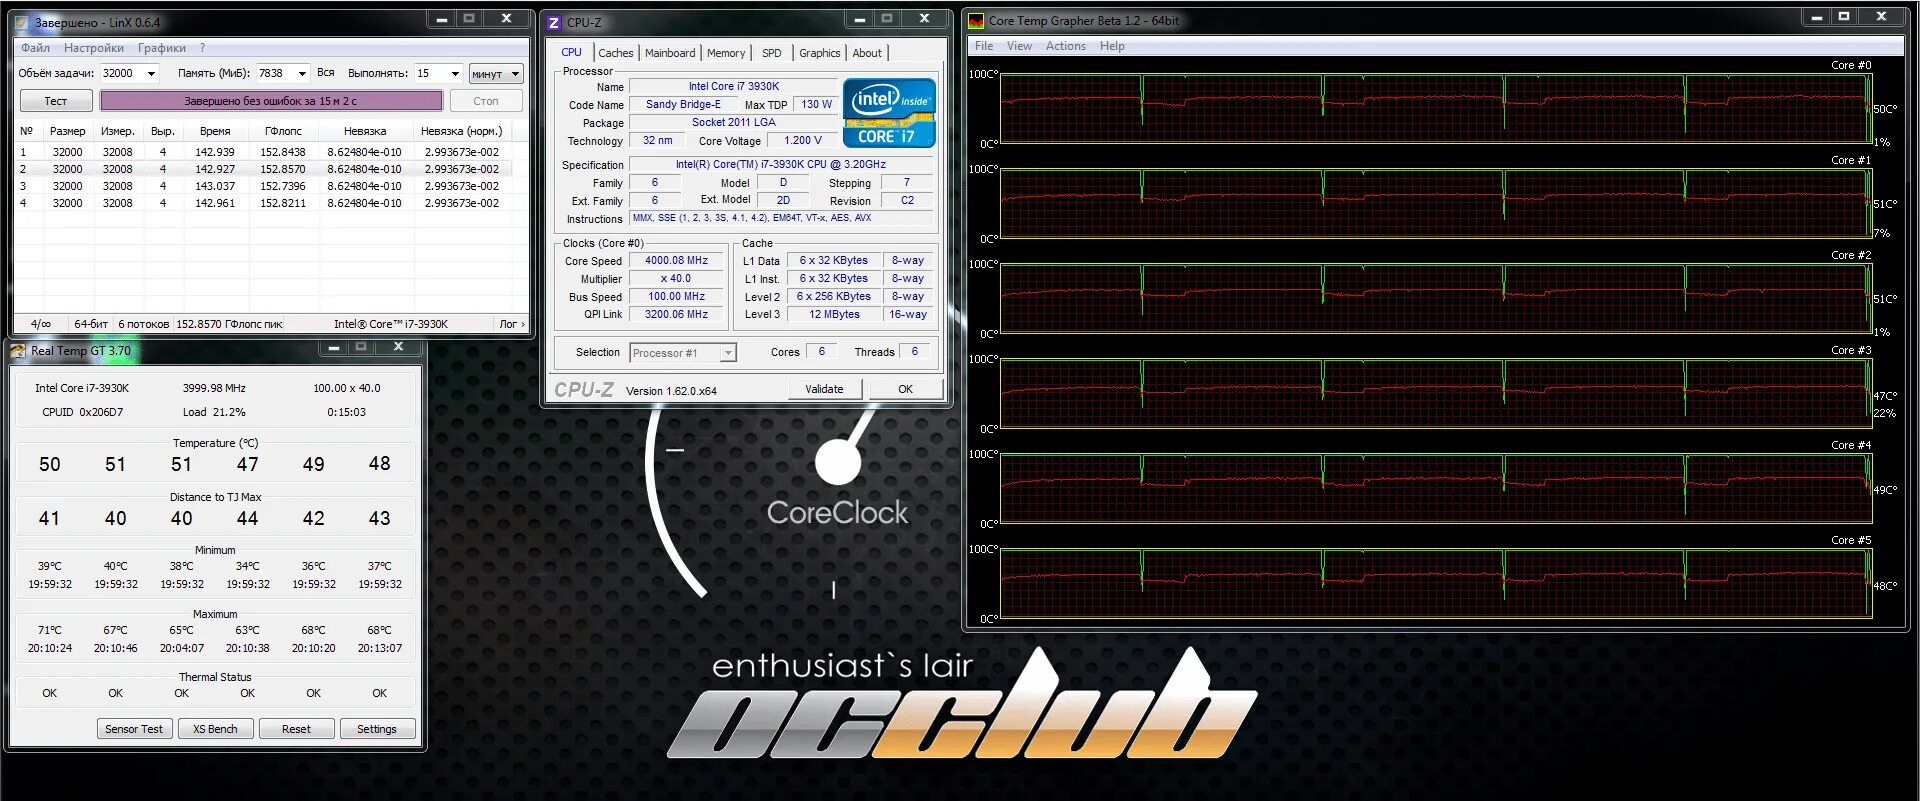The width and height of the screenshot is (1920, 801).
Task: Click the Reset button in Real Temp
Action: [296, 729]
